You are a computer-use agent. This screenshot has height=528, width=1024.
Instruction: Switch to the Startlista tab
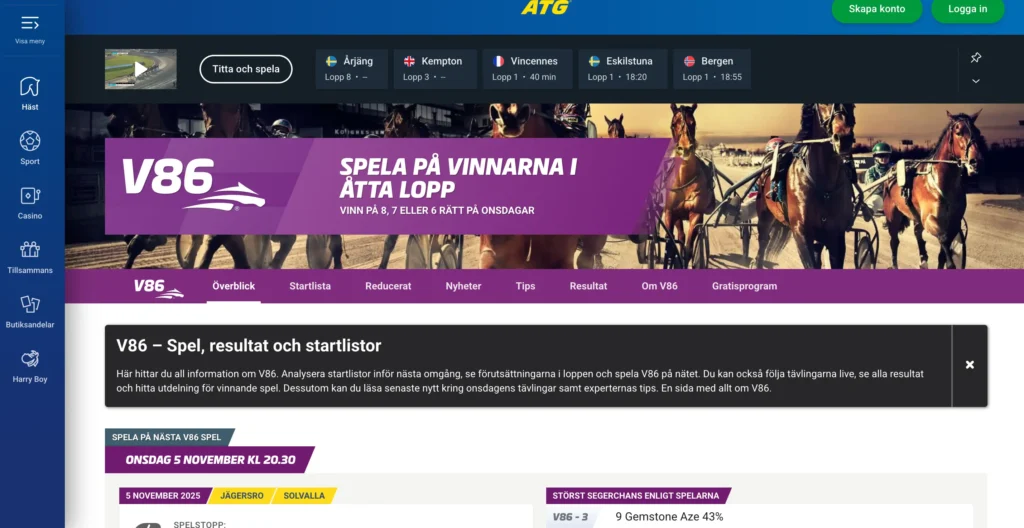(310, 286)
